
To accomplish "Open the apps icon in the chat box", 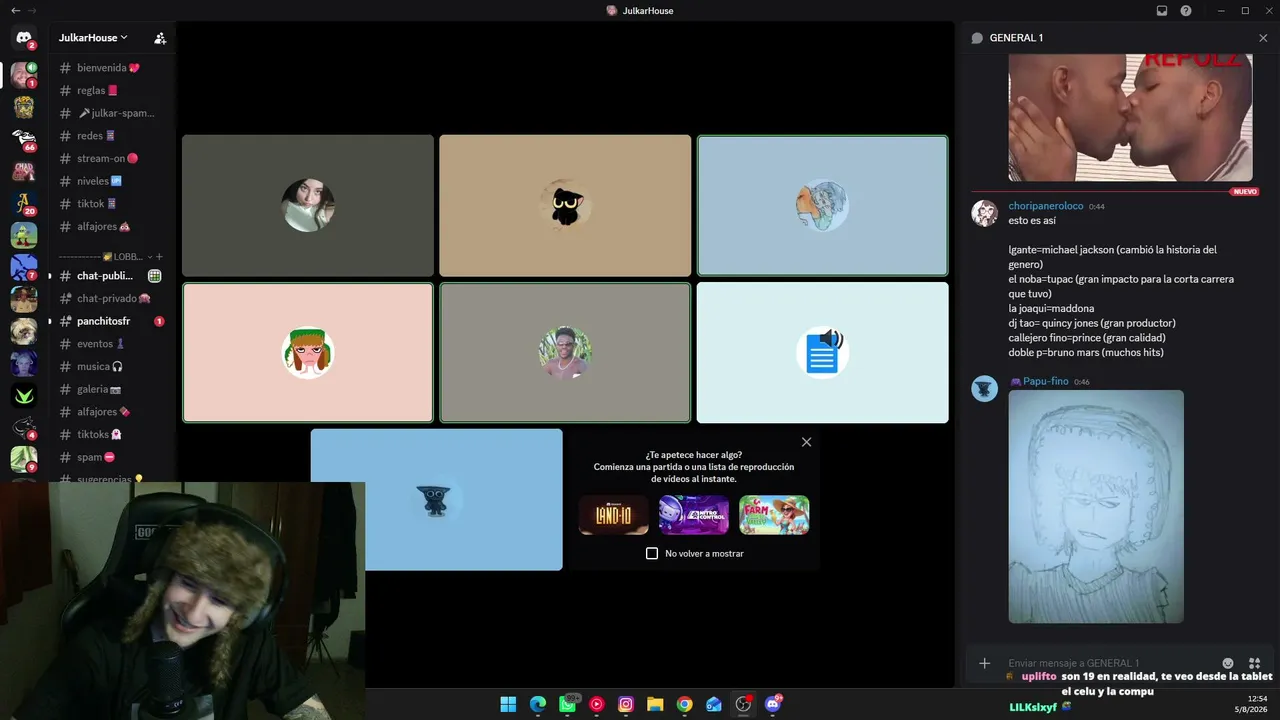I will (x=1254, y=663).
